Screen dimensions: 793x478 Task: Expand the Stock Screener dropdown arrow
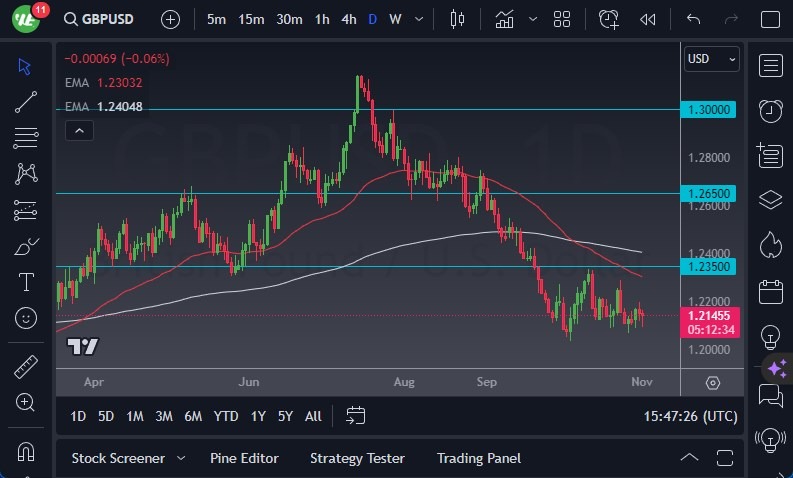coord(181,458)
